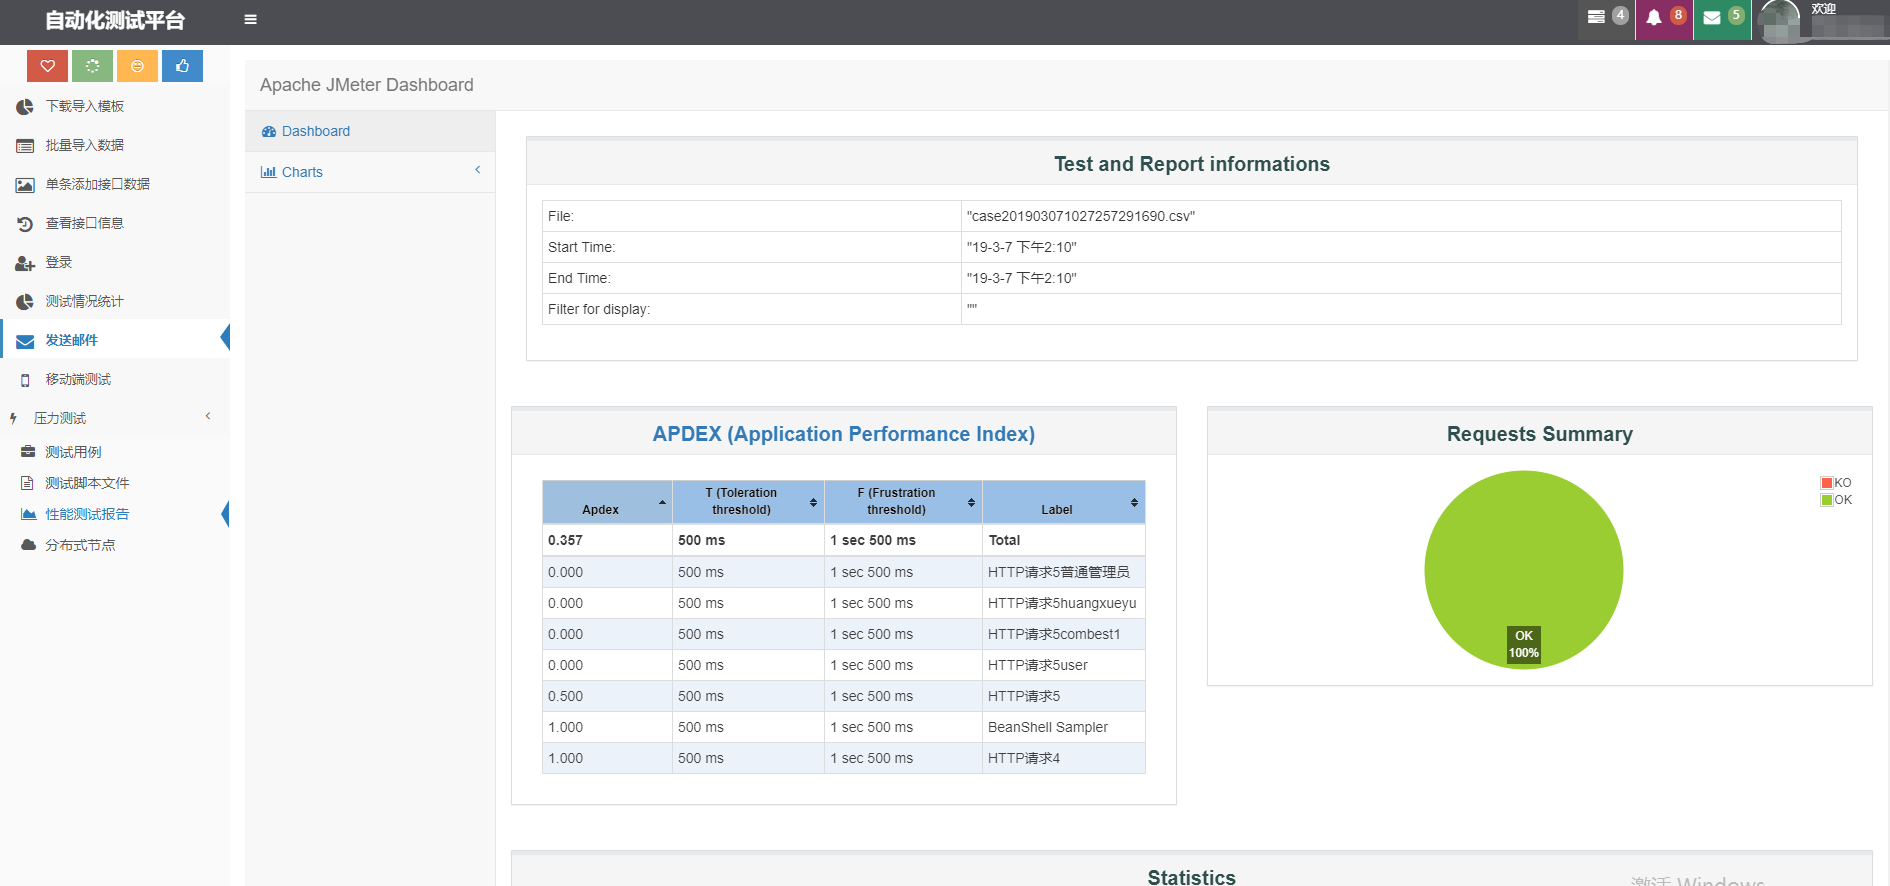Image resolution: width=1890 pixels, height=886 pixels.
Task: Toggle the hamburger sidebar menu icon
Action: (250, 19)
